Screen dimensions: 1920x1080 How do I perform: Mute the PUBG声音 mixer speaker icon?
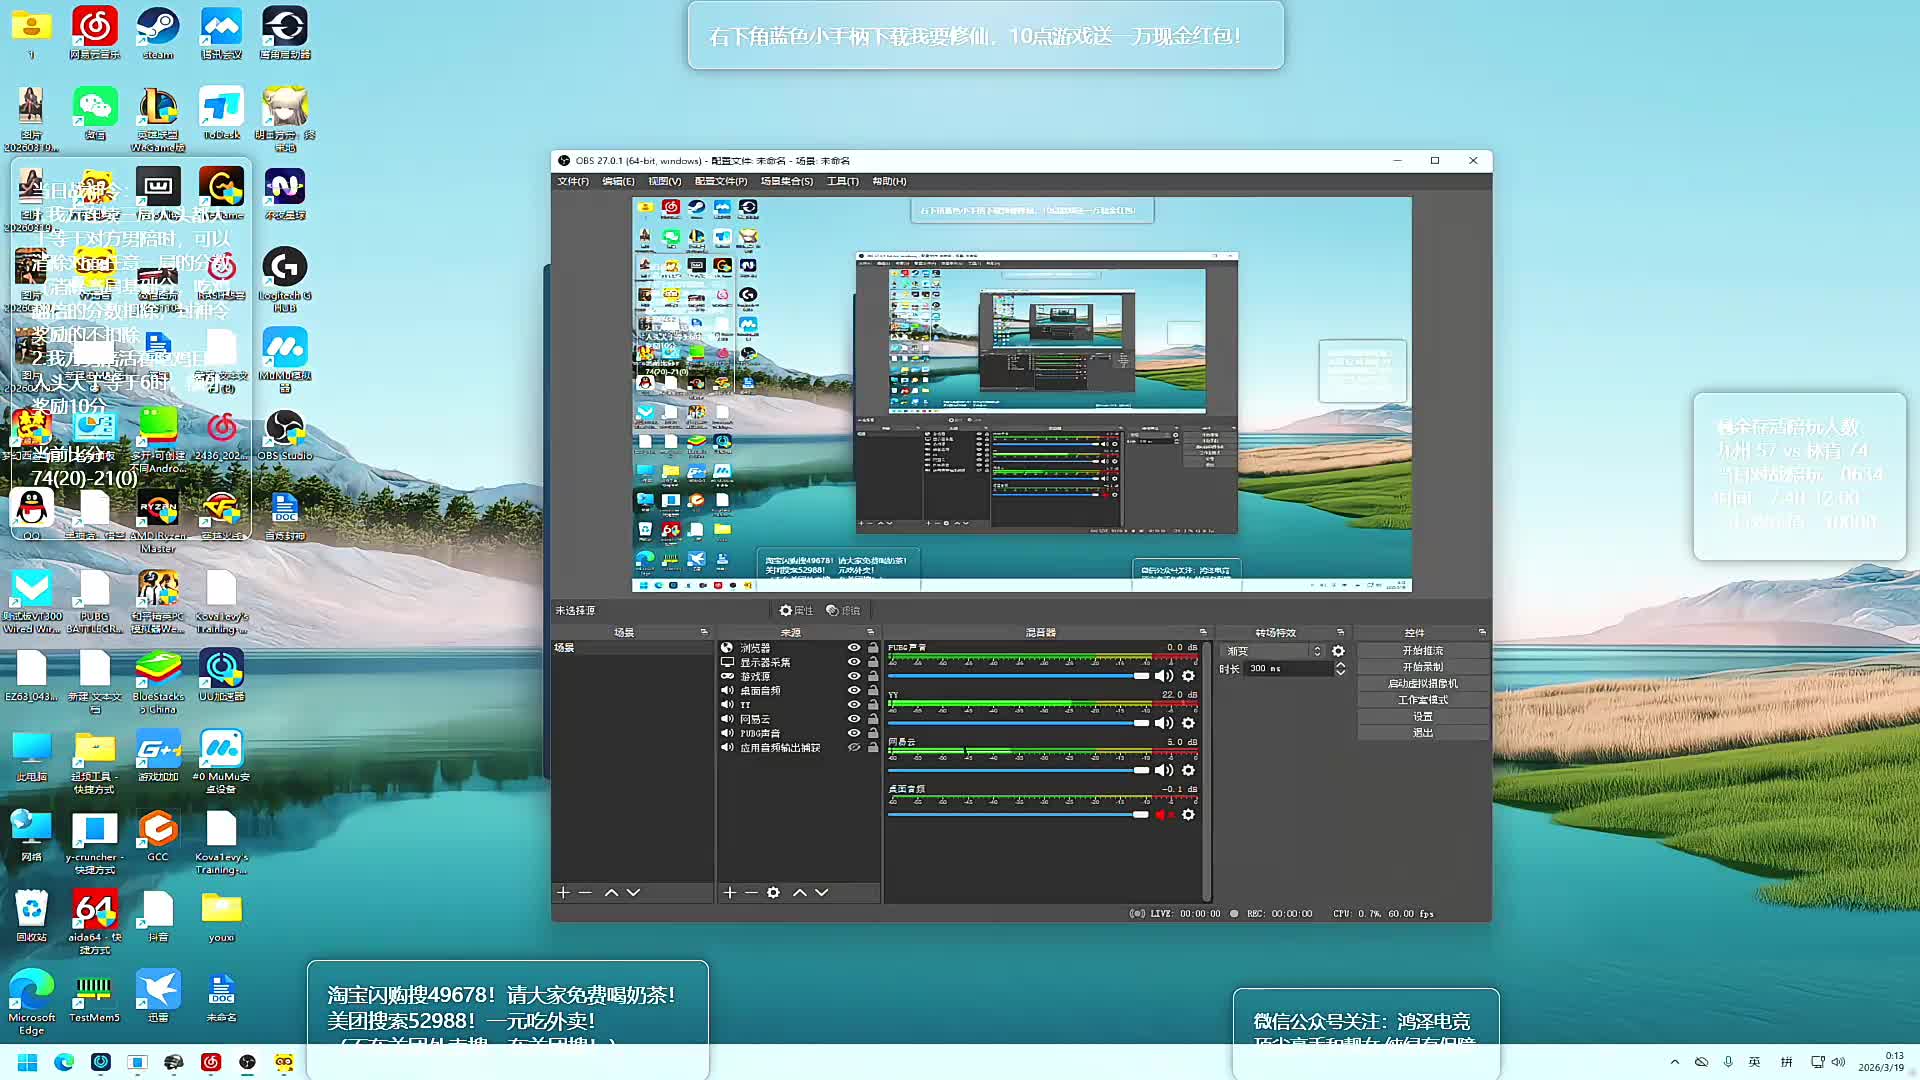pyautogui.click(x=1163, y=676)
